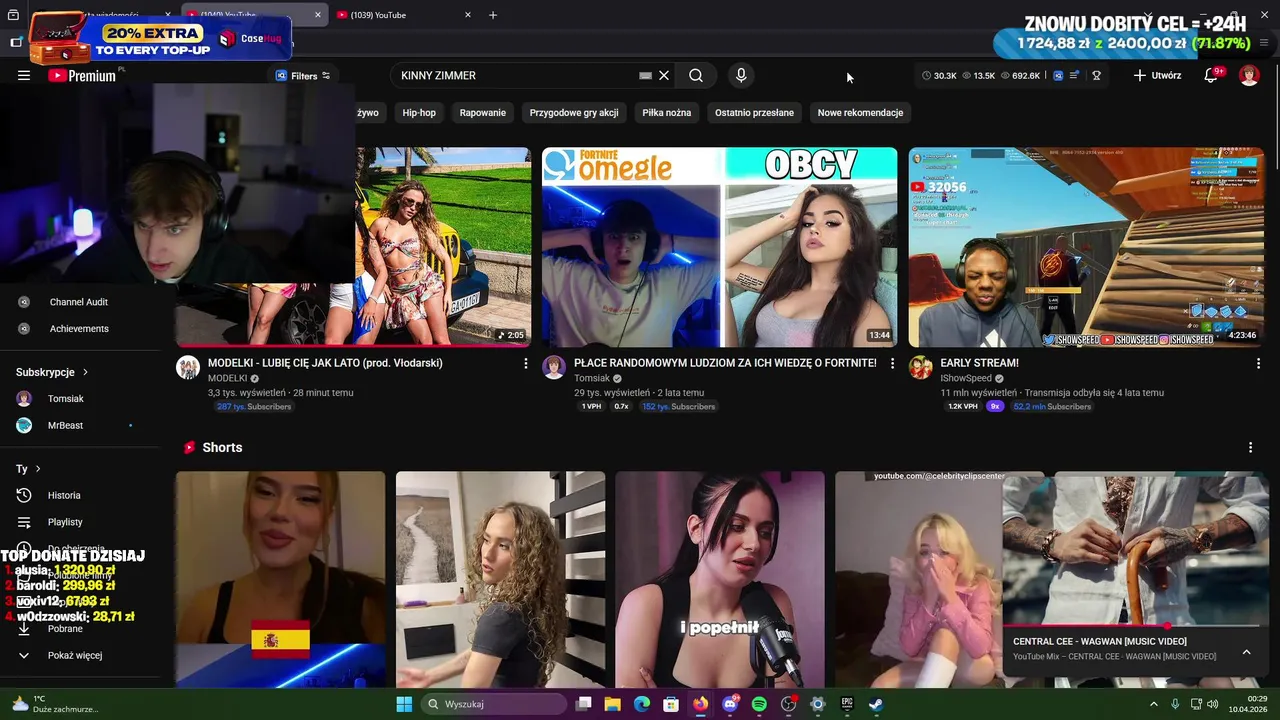Run search with the magnifier button
Image resolution: width=1280 pixels, height=720 pixels.
coord(696,75)
